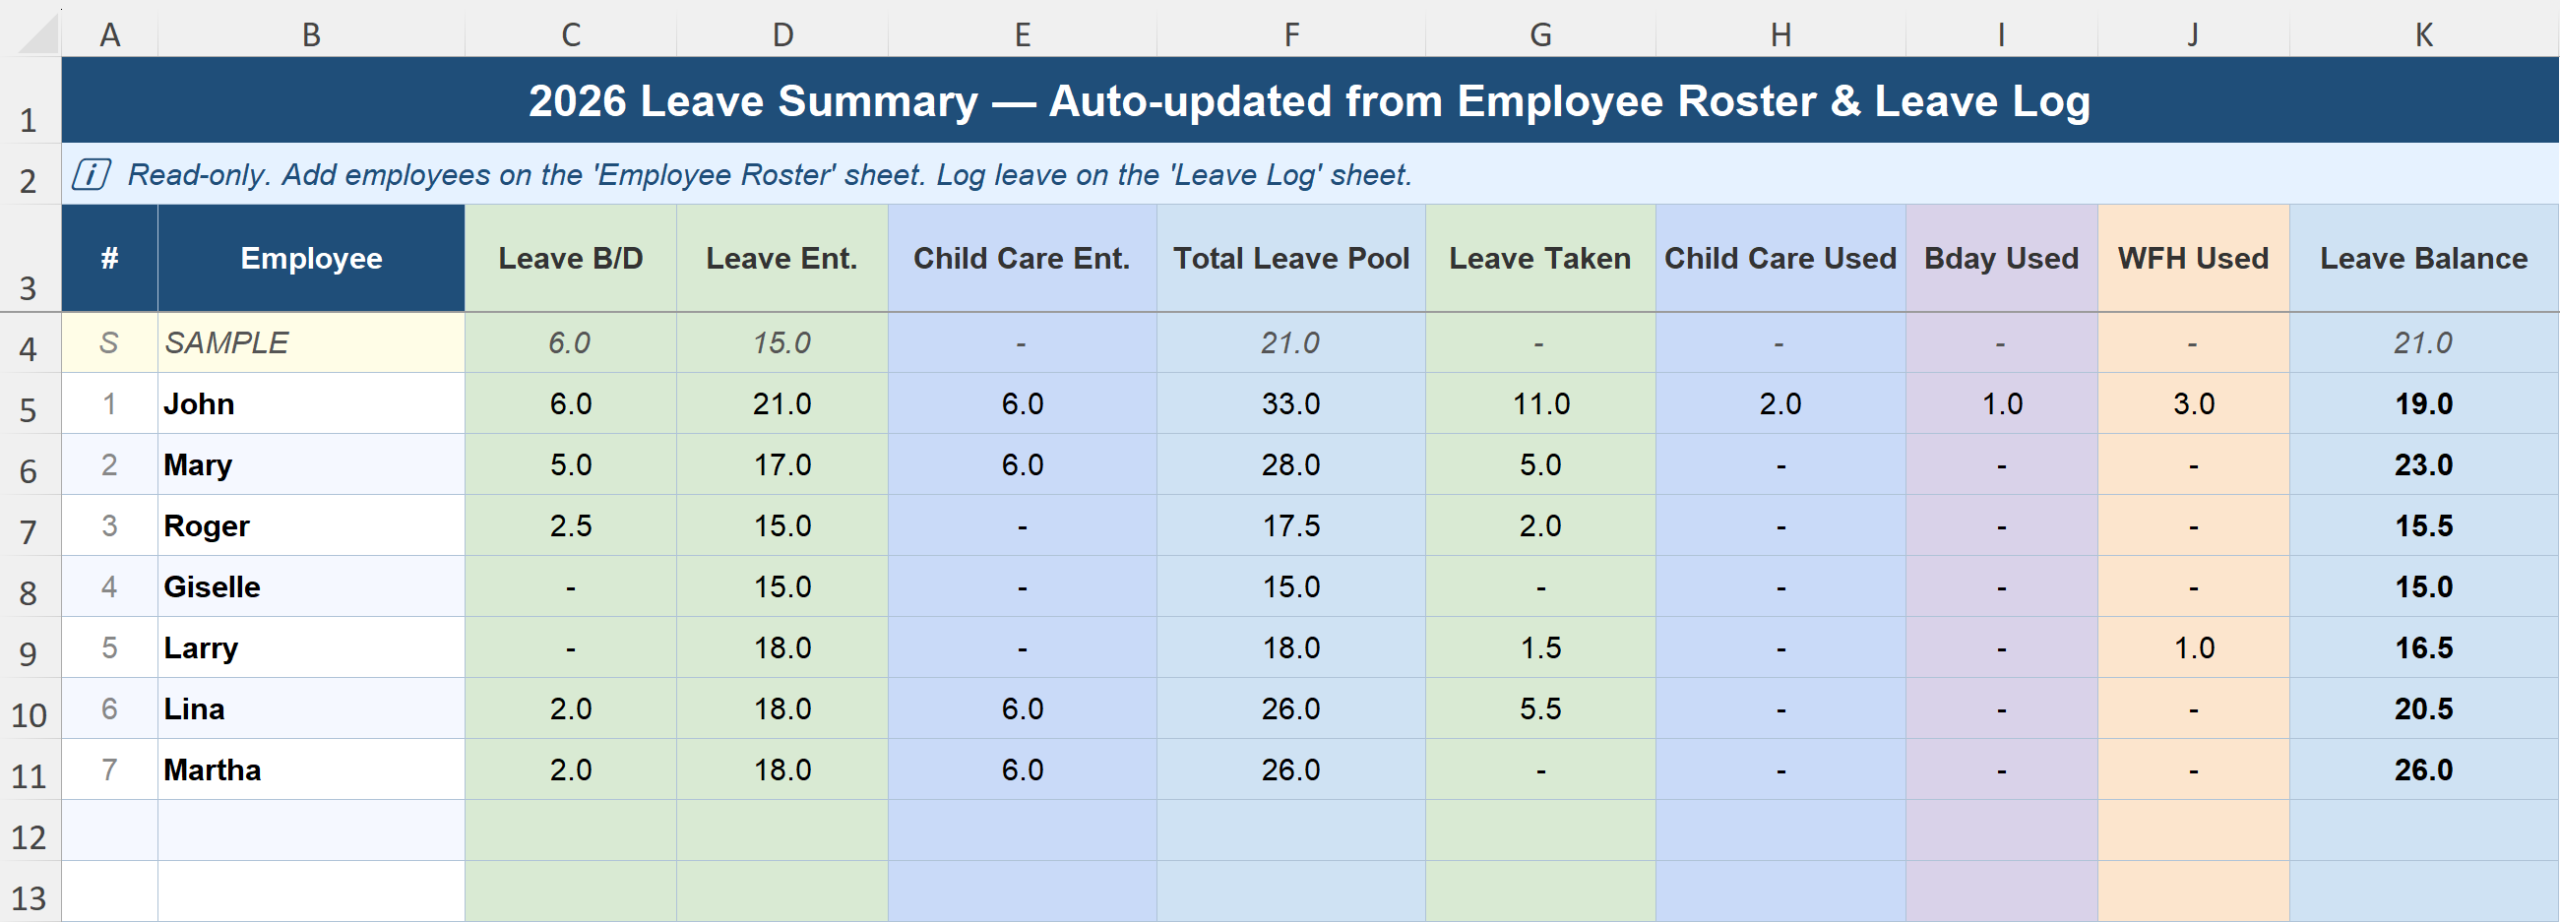Click the Total Leave Pool header cell
This screenshot has height=922, width=2560.
pyautogui.click(x=1291, y=259)
